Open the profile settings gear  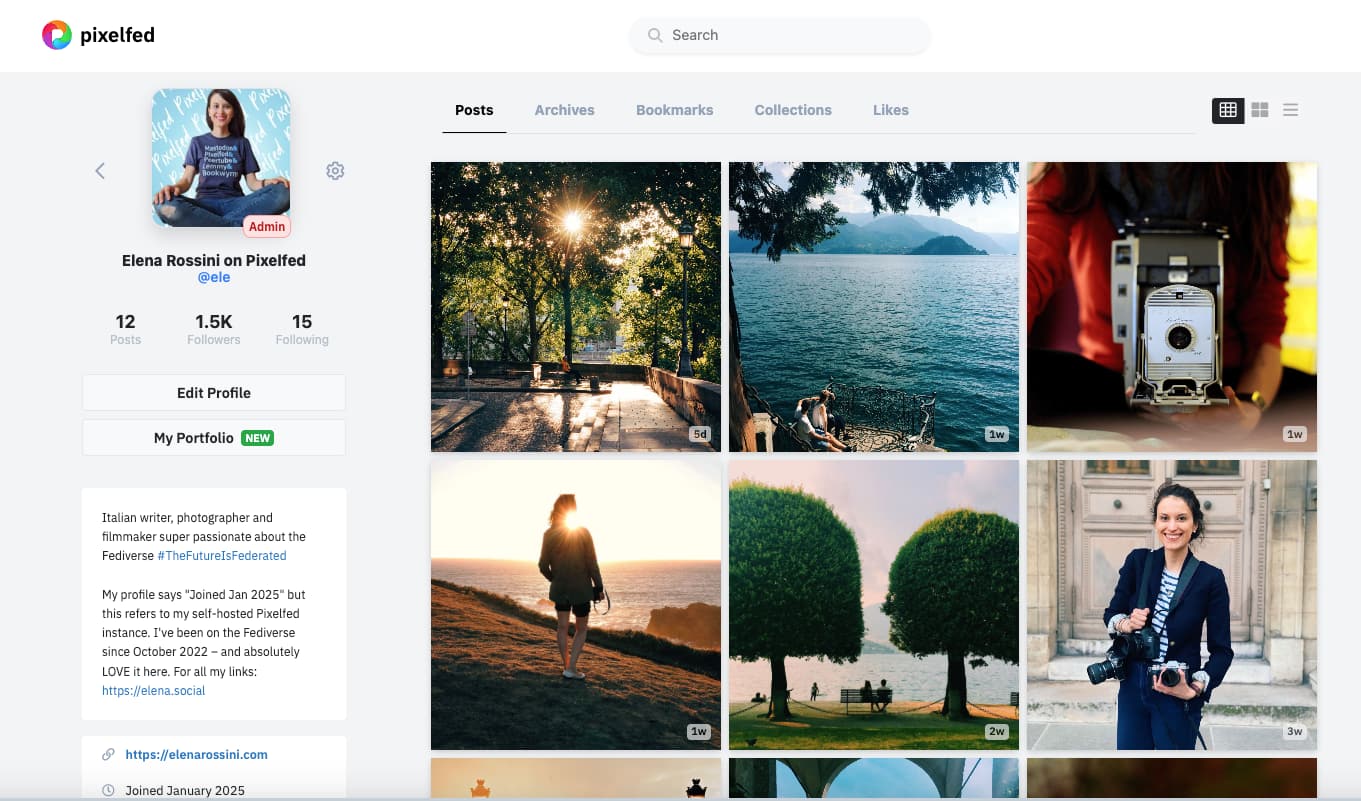point(335,170)
